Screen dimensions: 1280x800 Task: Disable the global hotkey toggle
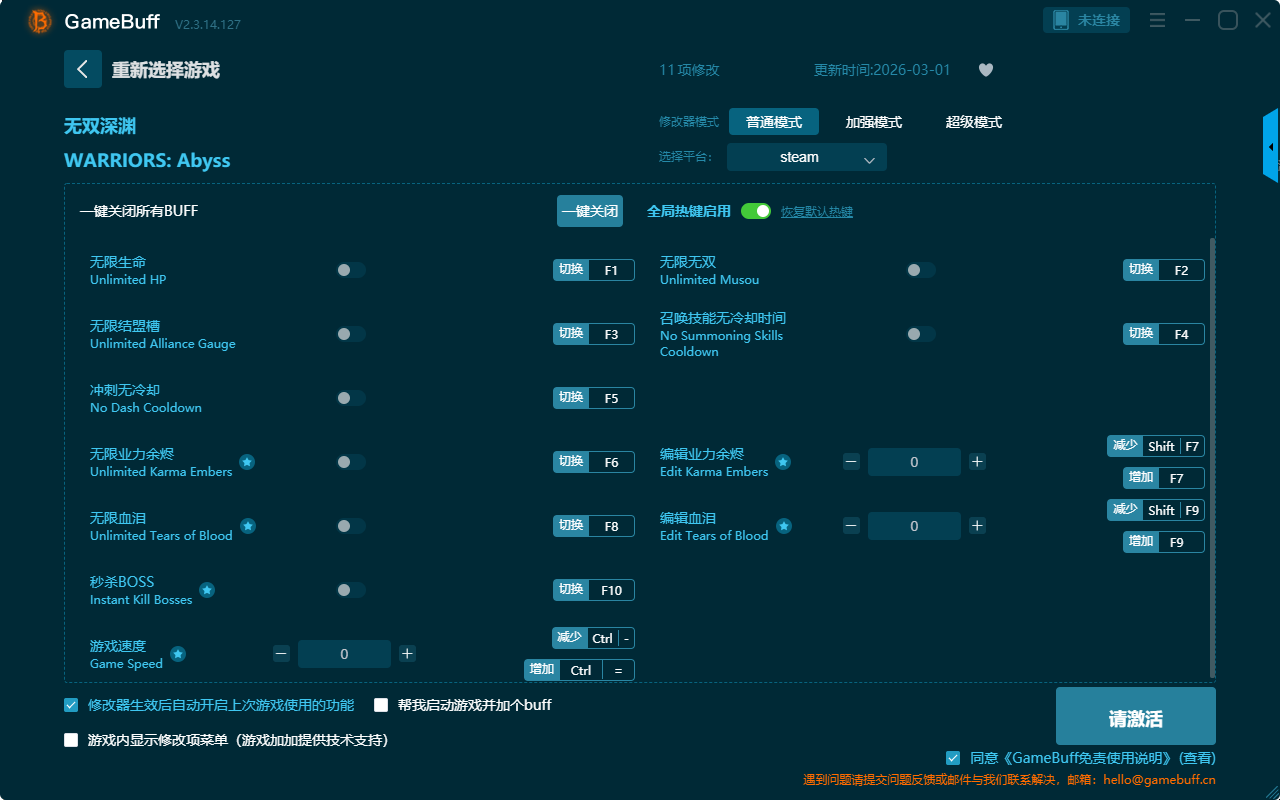756,211
